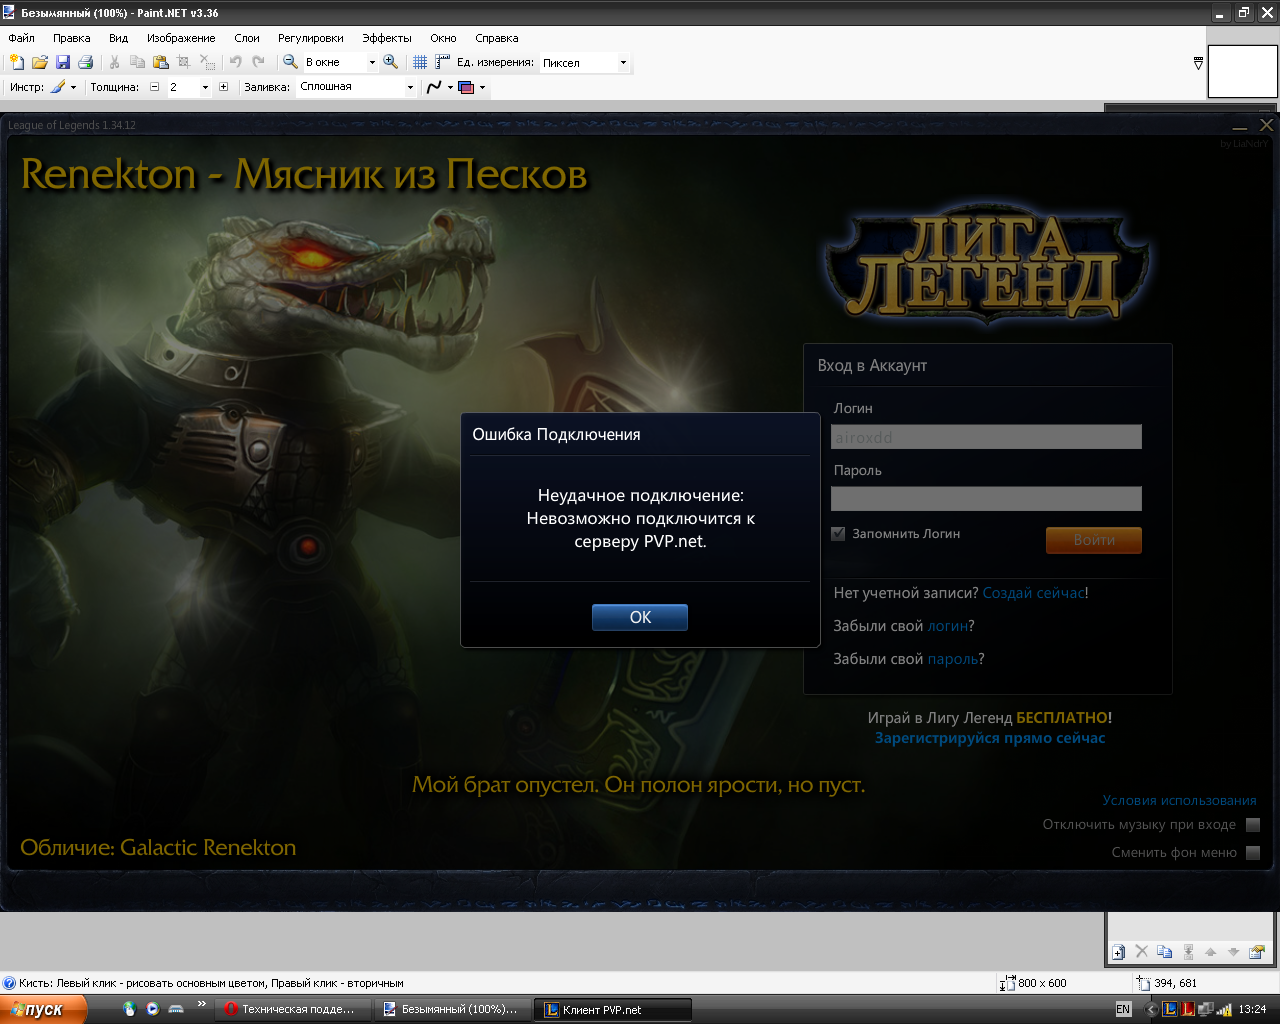Toggle 'Сменить фон меню' checkbox
The width and height of the screenshot is (1280, 1024).
pos(1253,853)
